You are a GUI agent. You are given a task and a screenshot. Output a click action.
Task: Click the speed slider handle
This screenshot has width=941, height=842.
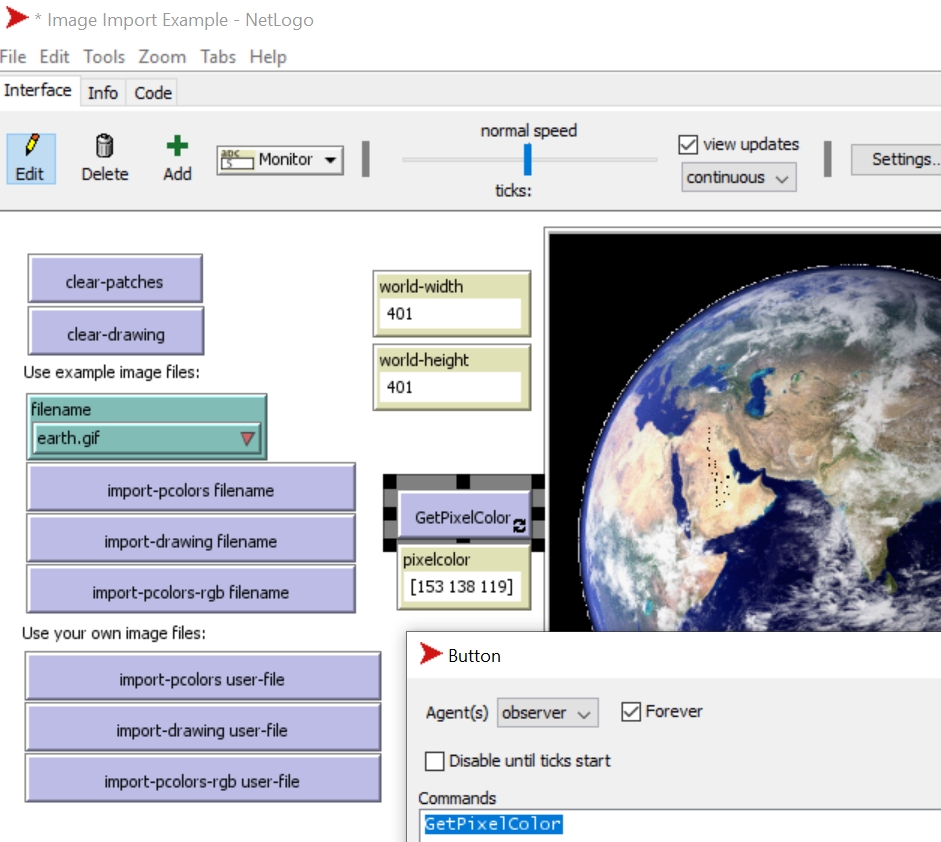[x=527, y=159]
